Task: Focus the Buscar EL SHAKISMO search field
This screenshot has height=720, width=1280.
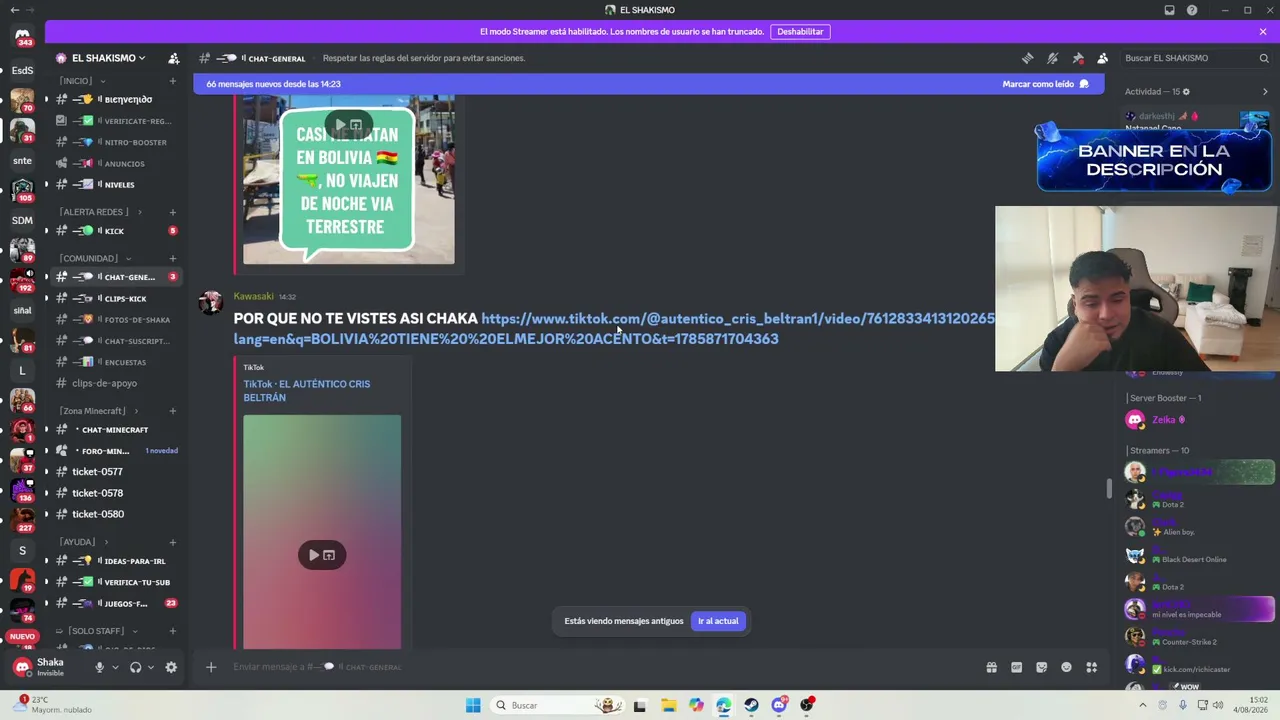Action: coord(1195,58)
